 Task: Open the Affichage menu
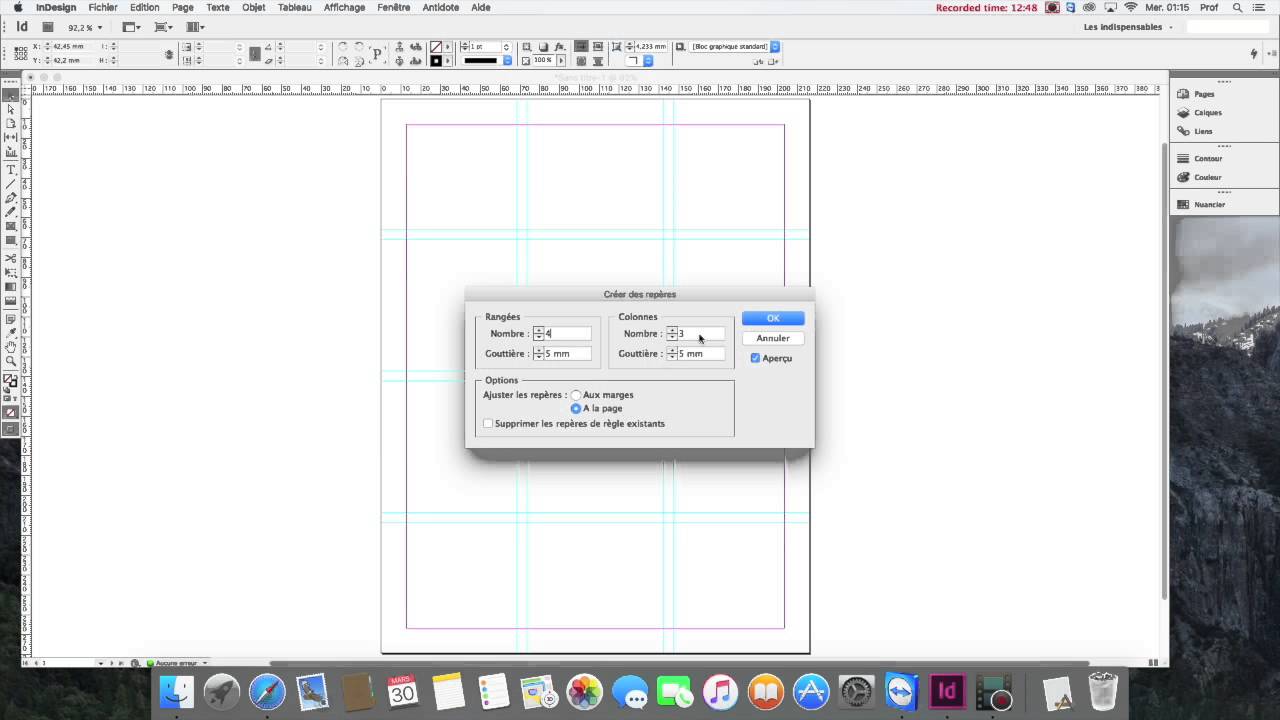click(x=344, y=7)
